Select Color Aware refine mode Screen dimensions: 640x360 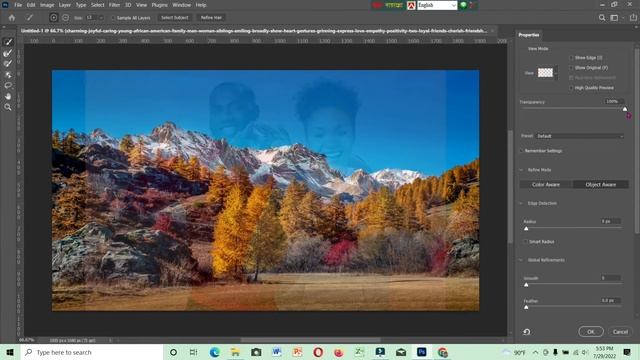[x=546, y=184]
